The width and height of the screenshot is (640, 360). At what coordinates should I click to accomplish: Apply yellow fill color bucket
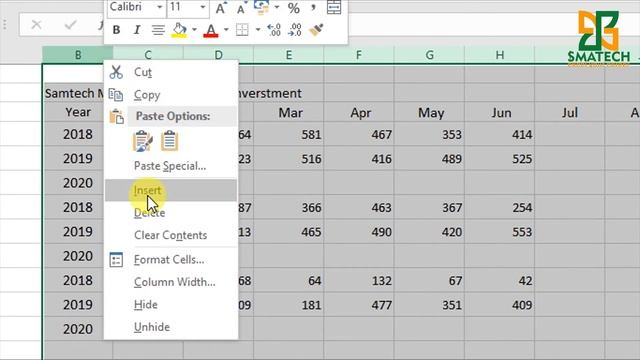(179, 30)
